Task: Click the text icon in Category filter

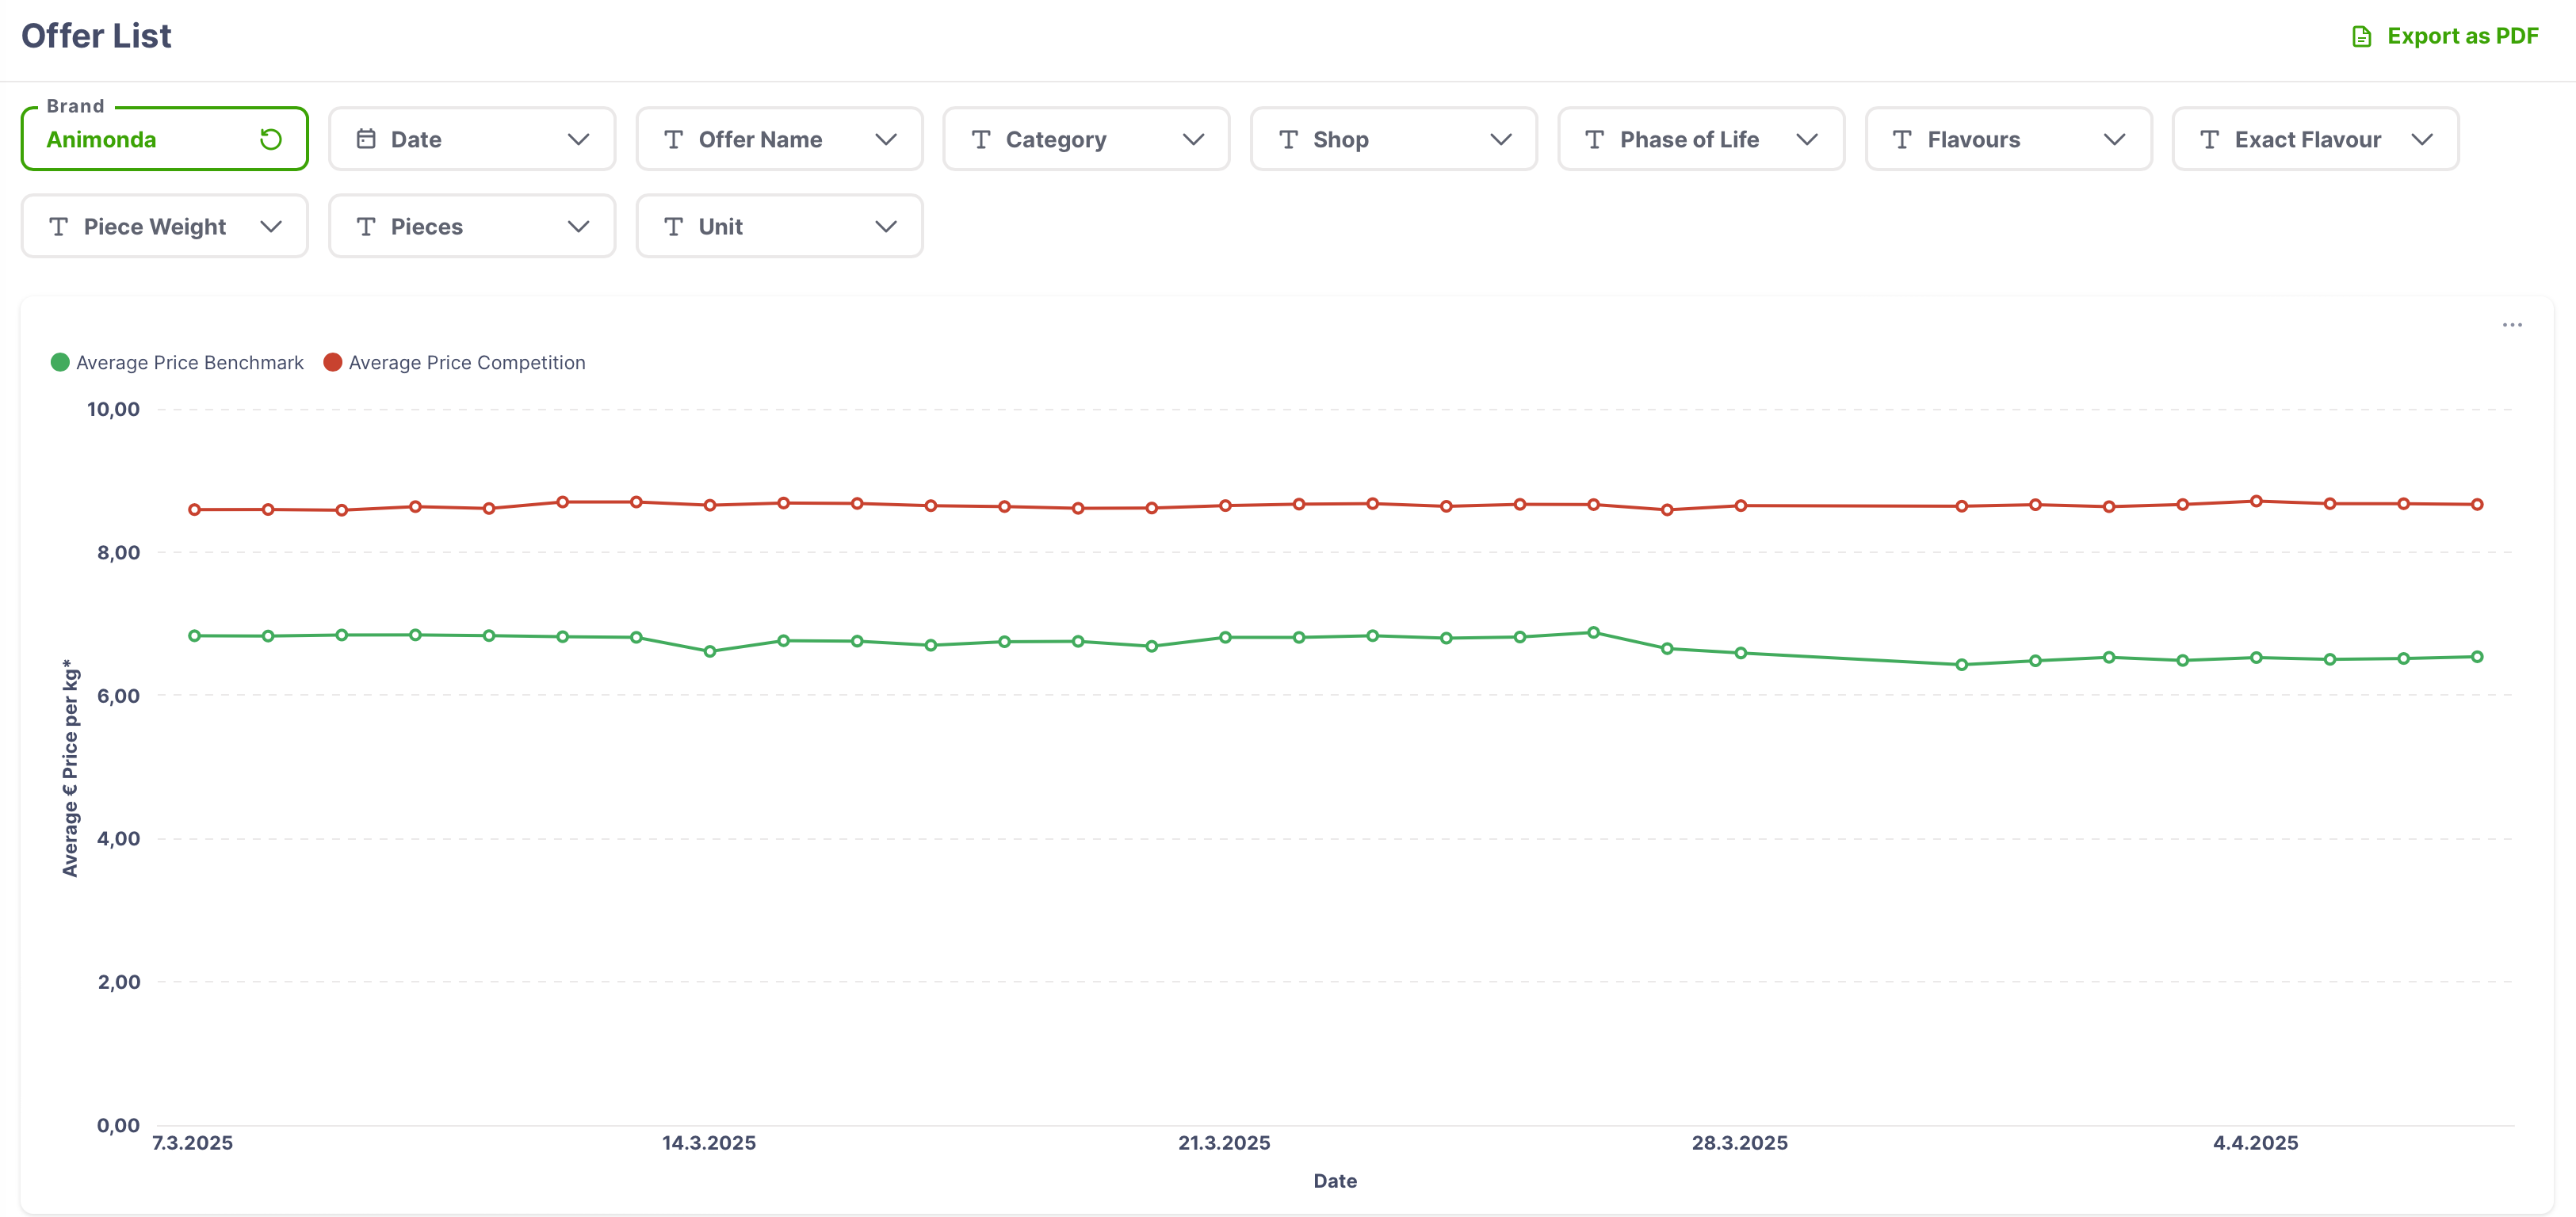Action: point(980,139)
